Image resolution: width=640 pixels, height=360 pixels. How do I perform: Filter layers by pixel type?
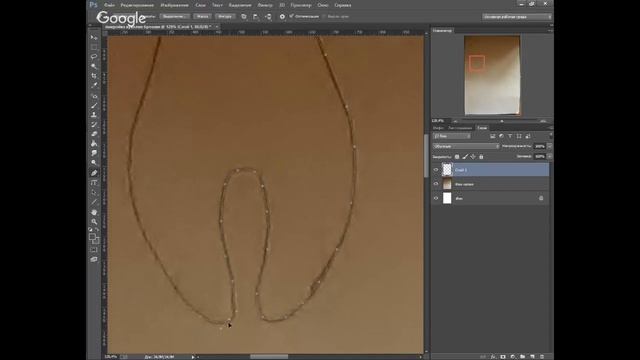pyautogui.click(x=493, y=136)
